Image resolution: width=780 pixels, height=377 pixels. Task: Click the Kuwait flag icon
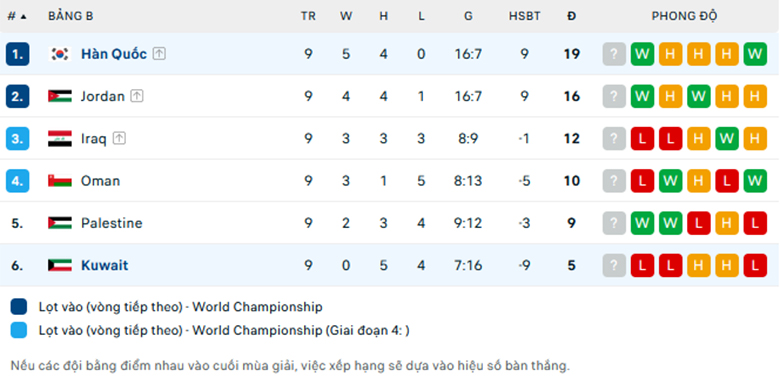(x=60, y=265)
